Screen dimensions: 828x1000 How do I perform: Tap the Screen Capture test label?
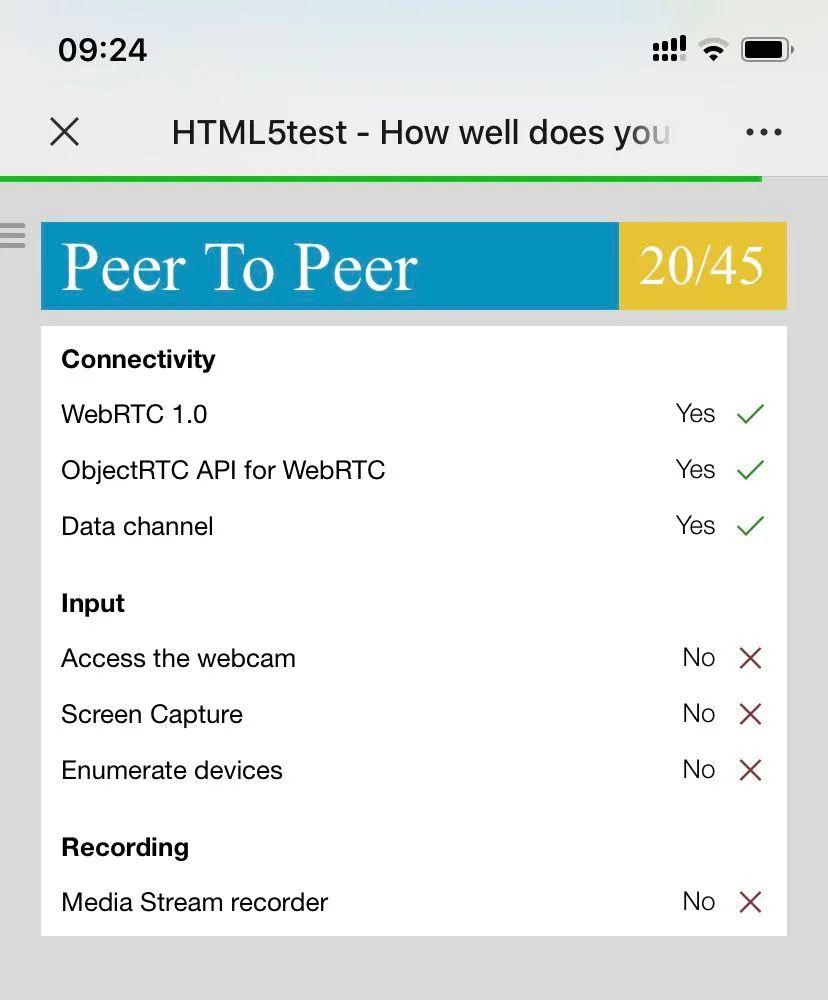tap(152, 714)
